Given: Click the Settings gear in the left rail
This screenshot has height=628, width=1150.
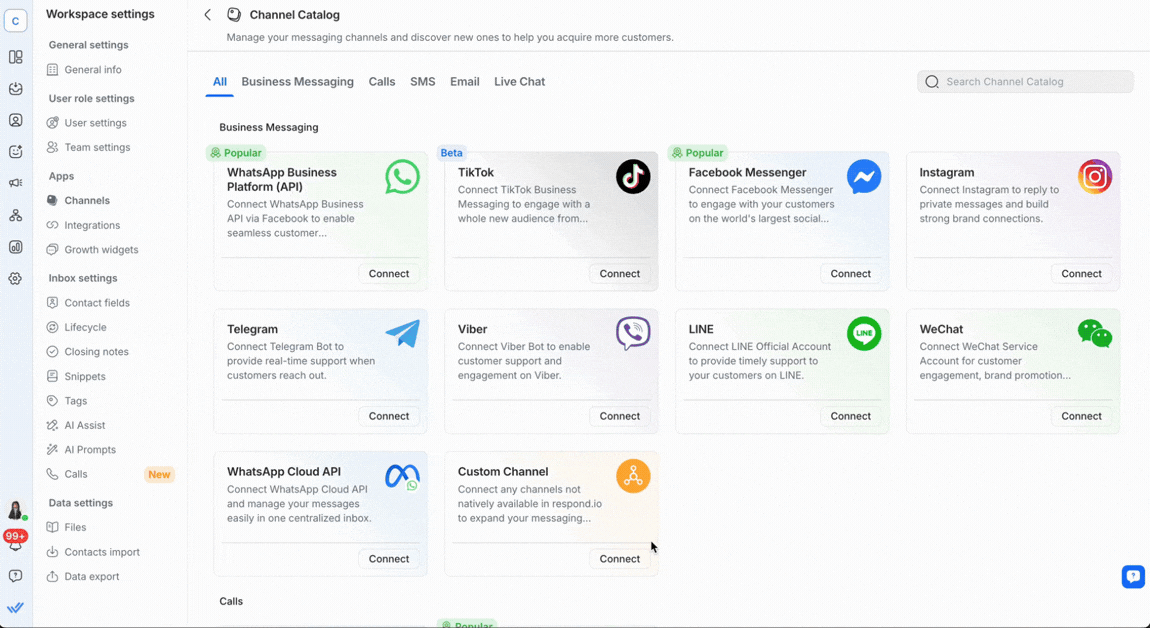Looking at the screenshot, I should 15,278.
